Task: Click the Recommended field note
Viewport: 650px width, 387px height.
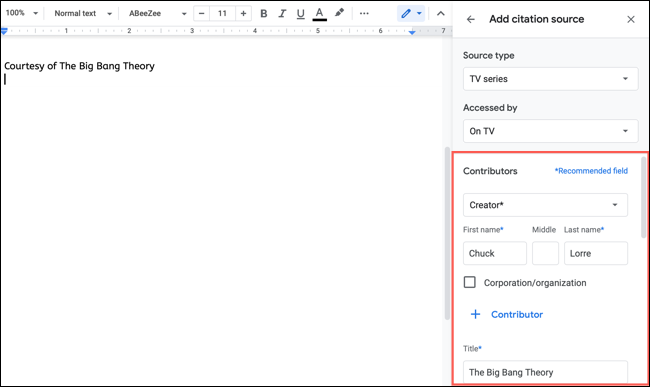Action: pos(591,171)
